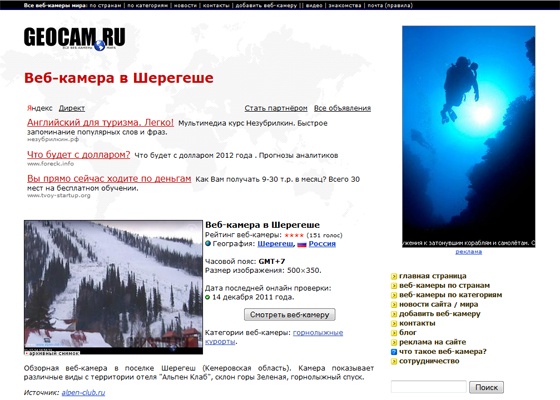The height and width of the screenshot is (400, 560).
Task: Open 'горнолыжные курорты' category link
Action: (274, 337)
